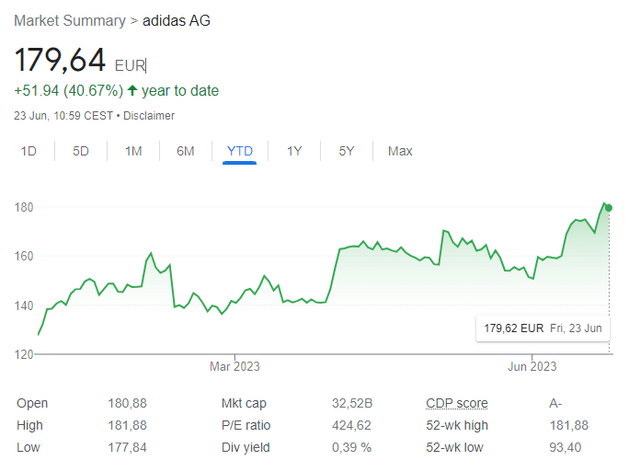Click the +51.94 (40.67%) change text
640x472 pixels.
pos(69,90)
